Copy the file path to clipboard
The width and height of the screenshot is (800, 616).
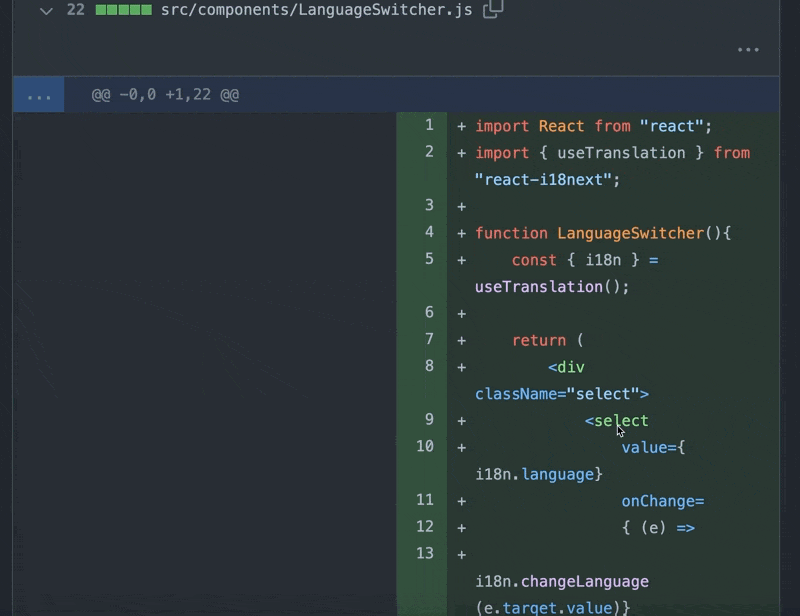coord(492,10)
